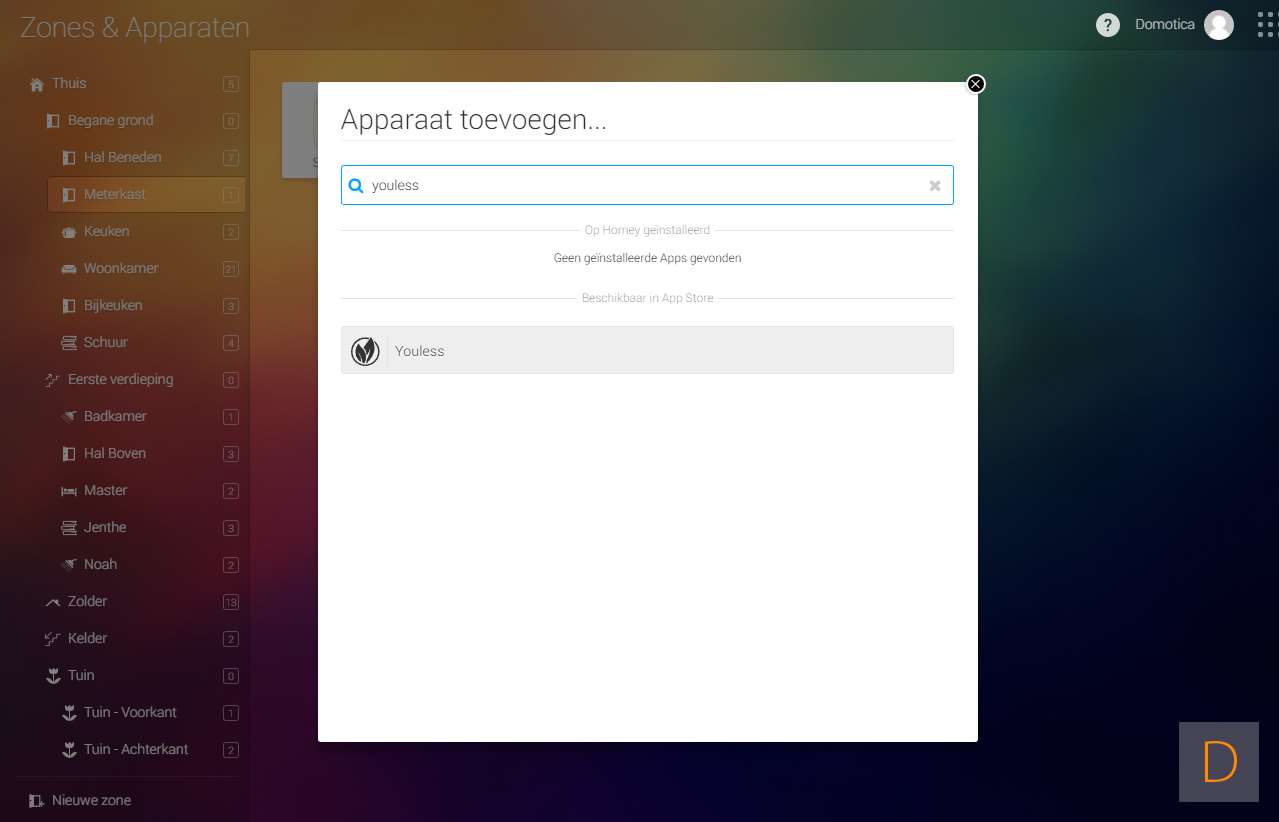Click the Zones & Apparaten page title
This screenshot has height=822, width=1279.
(135, 27)
